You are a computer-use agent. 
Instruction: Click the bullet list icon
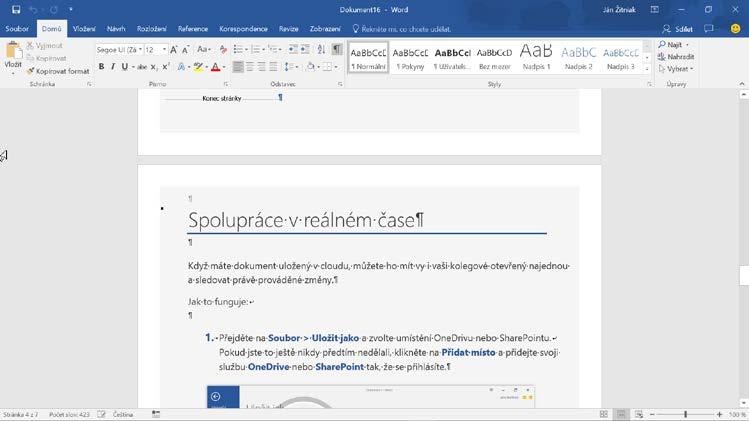pyautogui.click(x=238, y=49)
